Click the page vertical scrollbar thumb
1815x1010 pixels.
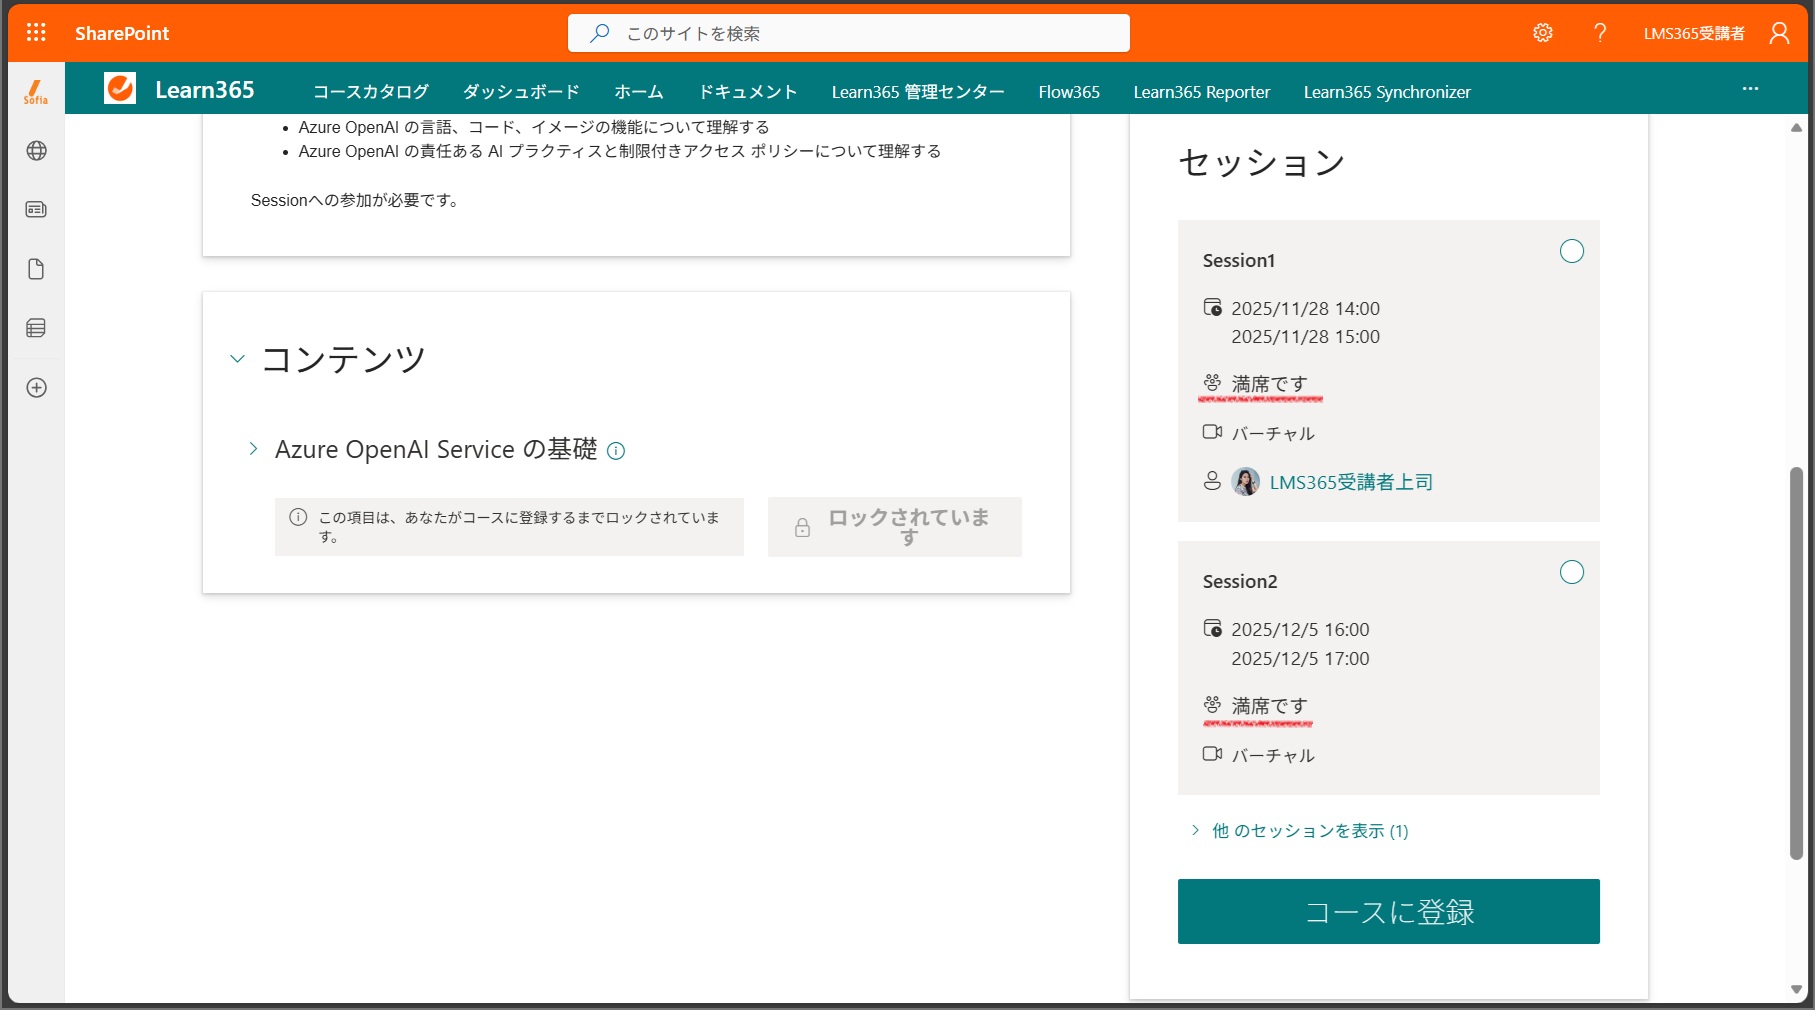(x=1796, y=662)
